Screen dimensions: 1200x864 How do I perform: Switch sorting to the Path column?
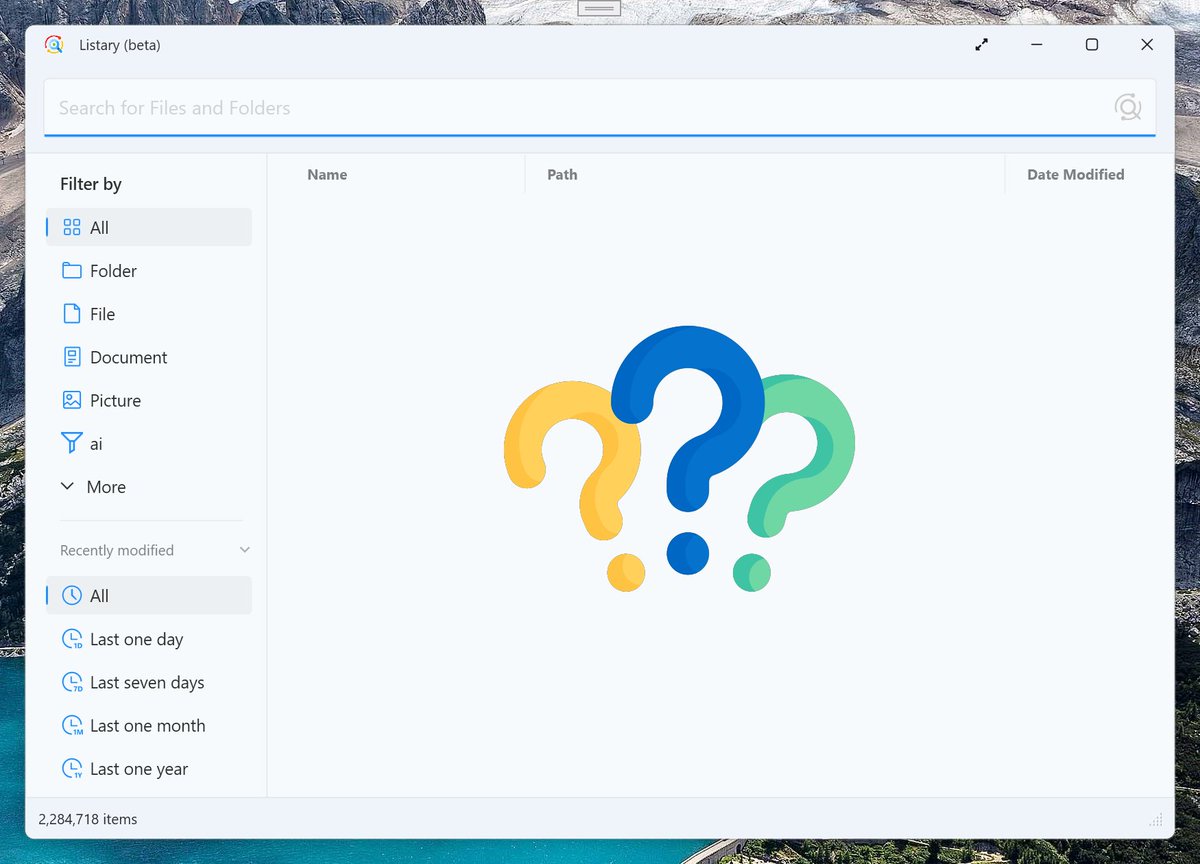tap(562, 174)
